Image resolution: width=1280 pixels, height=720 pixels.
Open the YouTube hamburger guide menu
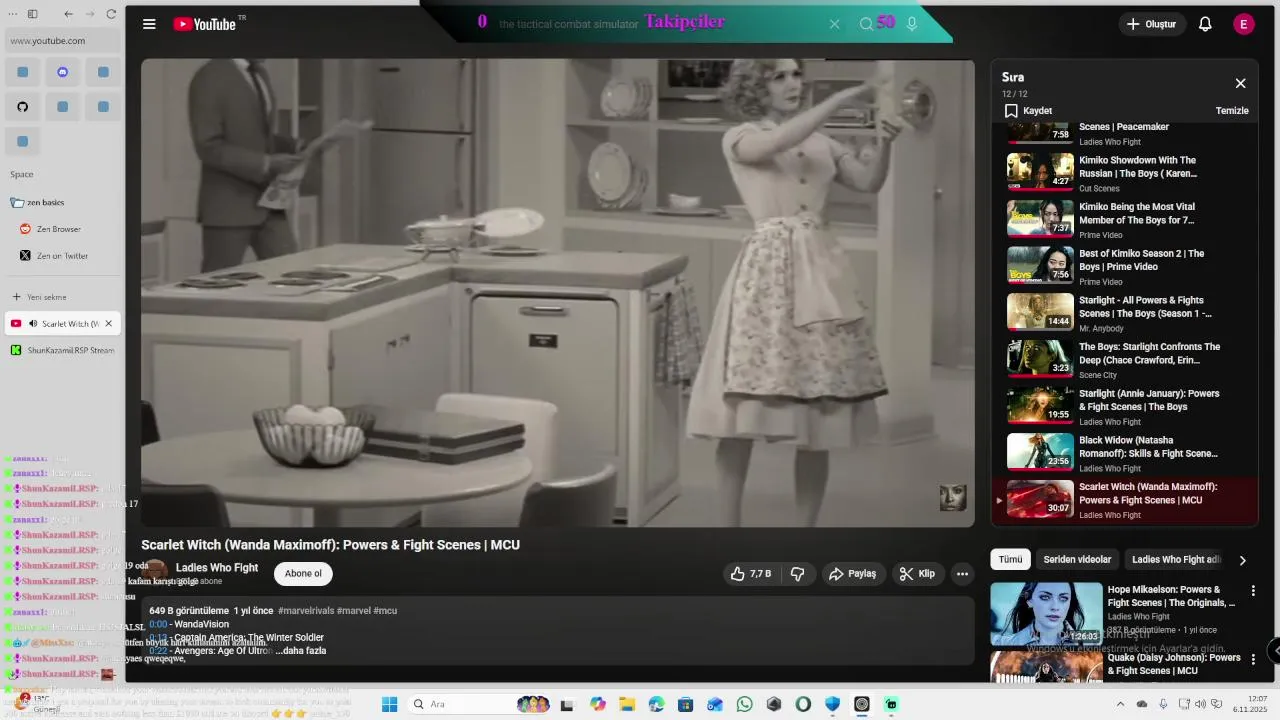pyautogui.click(x=149, y=24)
